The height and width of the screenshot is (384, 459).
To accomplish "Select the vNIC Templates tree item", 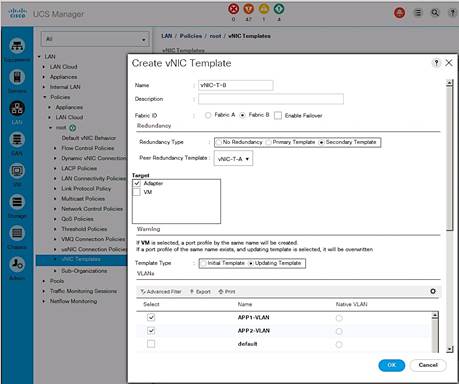I will pyautogui.click(x=81, y=259).
